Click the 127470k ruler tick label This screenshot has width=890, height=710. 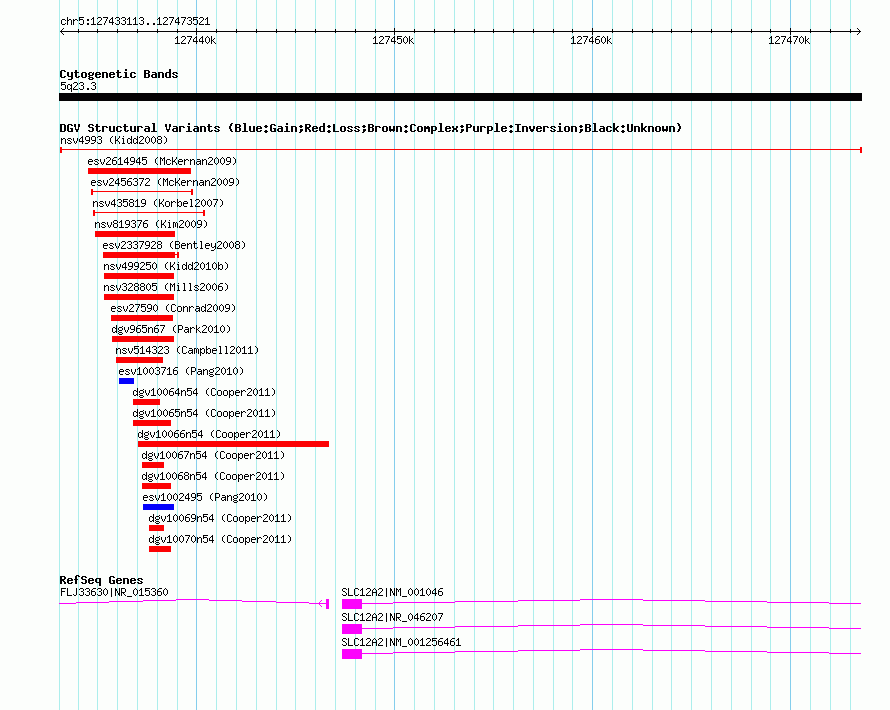coord(789,40)
